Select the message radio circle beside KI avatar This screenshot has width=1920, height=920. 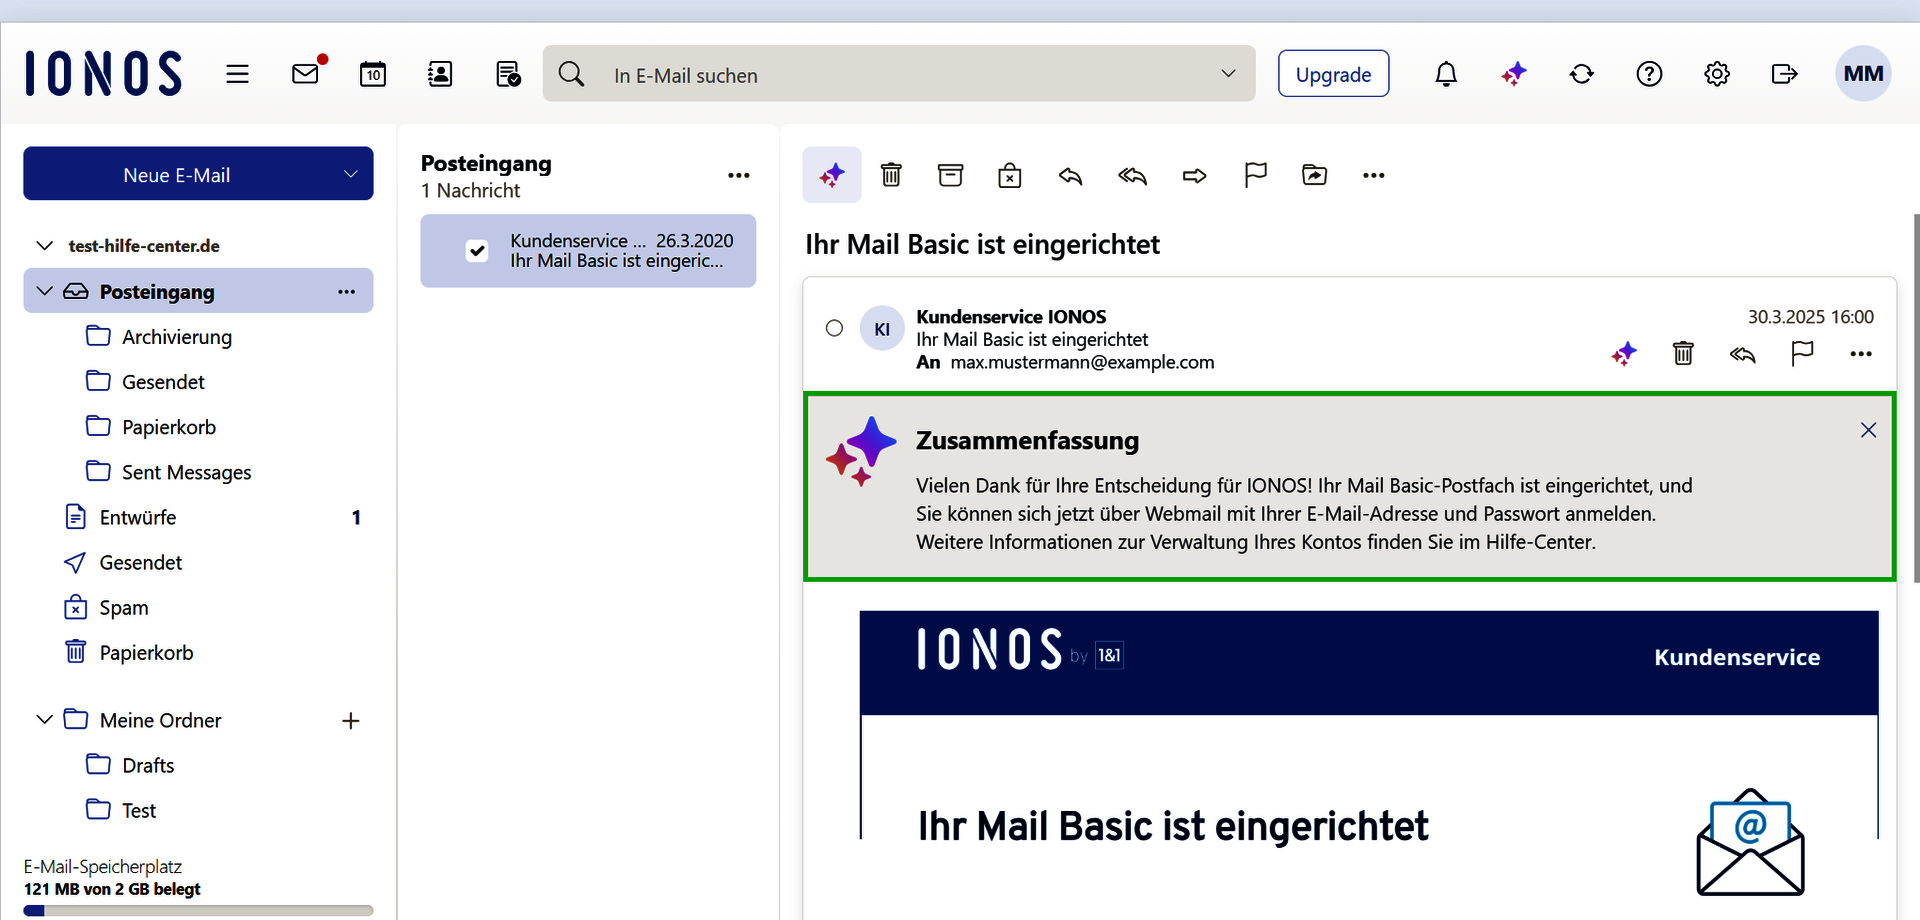835,328
